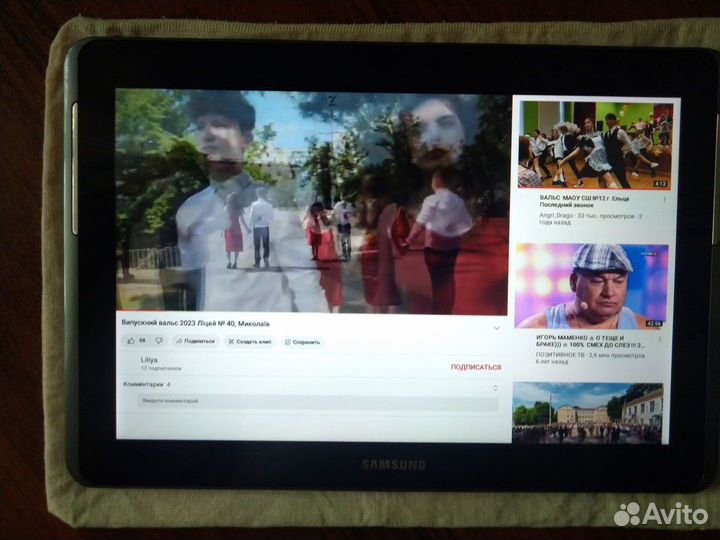Tap the 12 подписчиков subscriber count
Screen dimensions: 720x540
coord(161,368)
